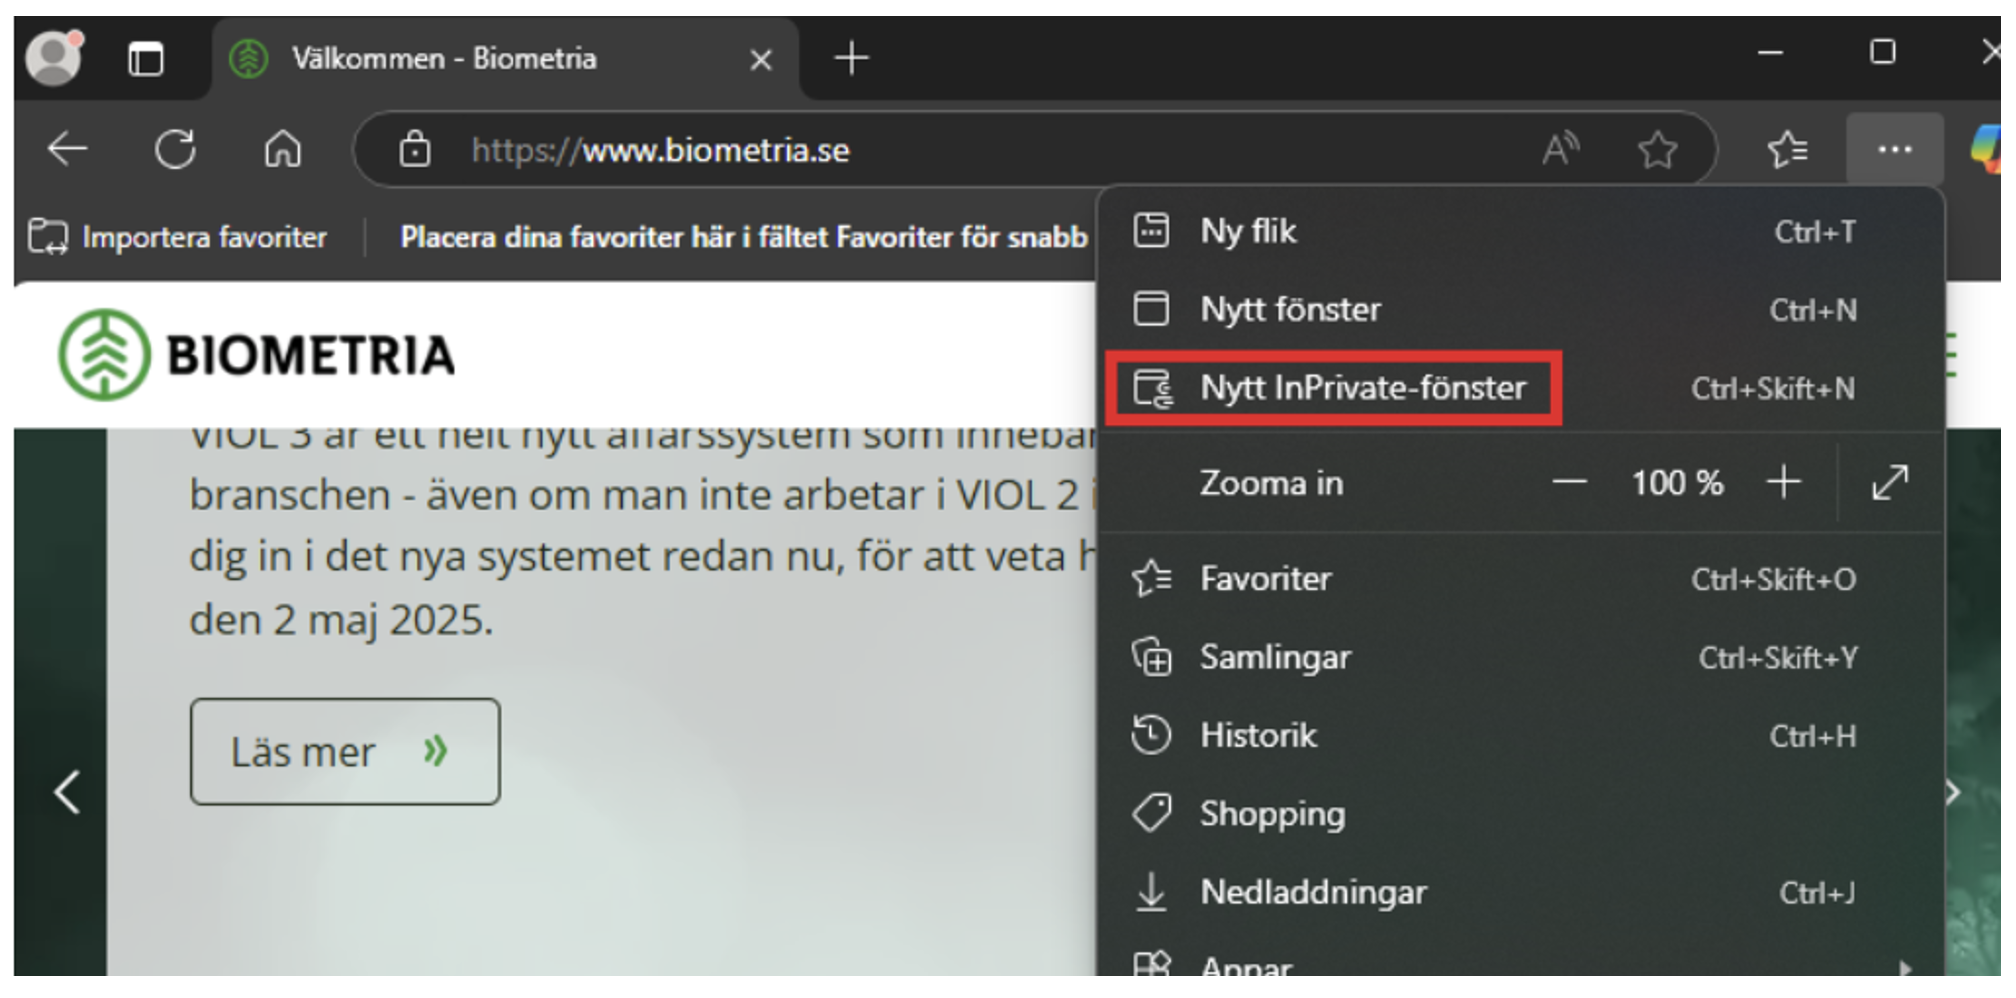Open Nedladdningar from the menu
Screen dimensions: 2016x998
tap(1520, 892)
